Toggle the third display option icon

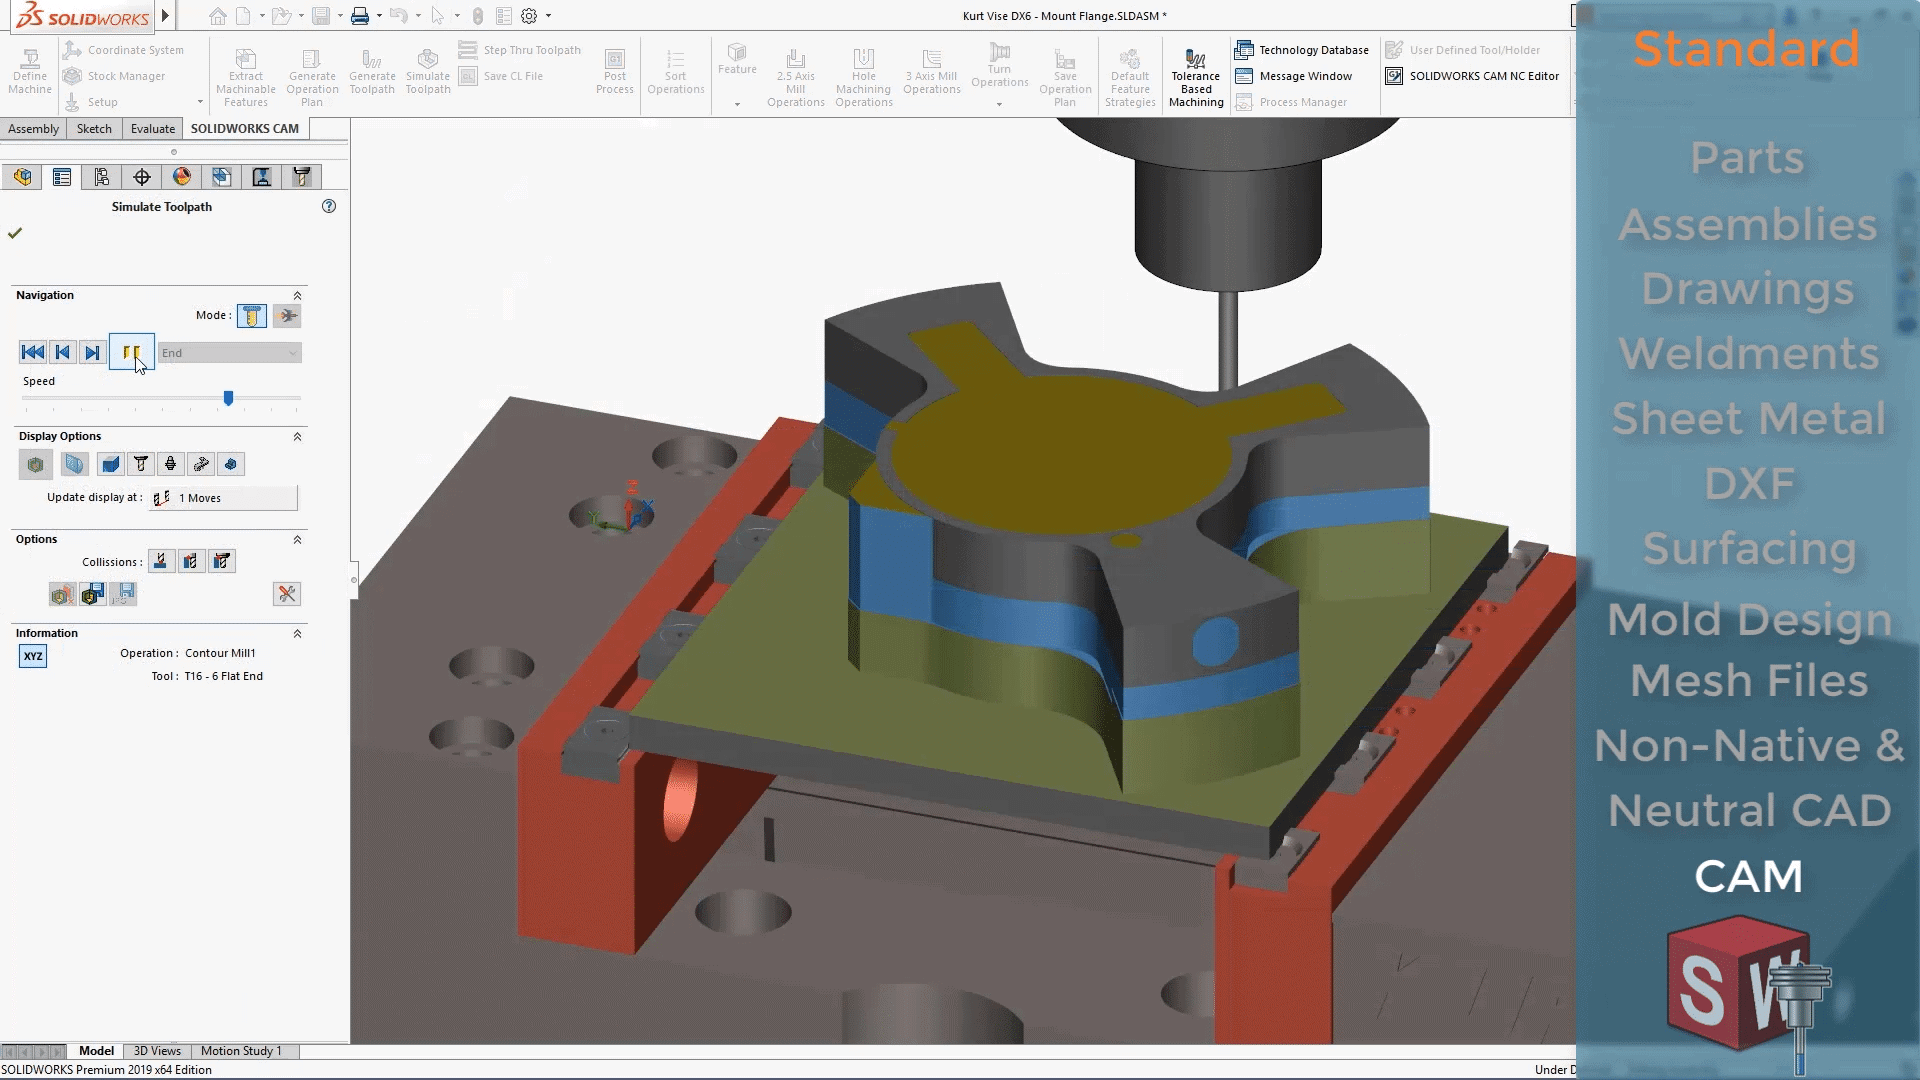[111, 464]
